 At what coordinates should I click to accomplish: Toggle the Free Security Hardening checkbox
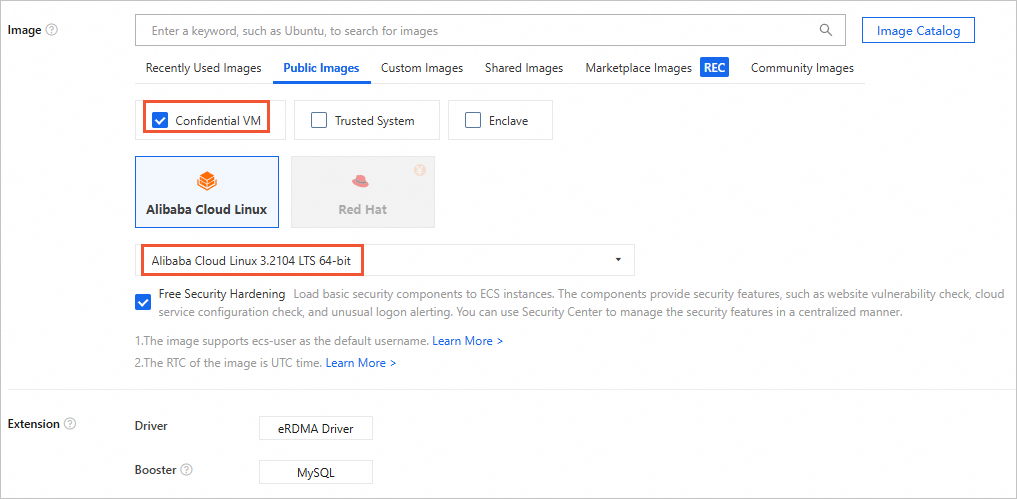143,302
